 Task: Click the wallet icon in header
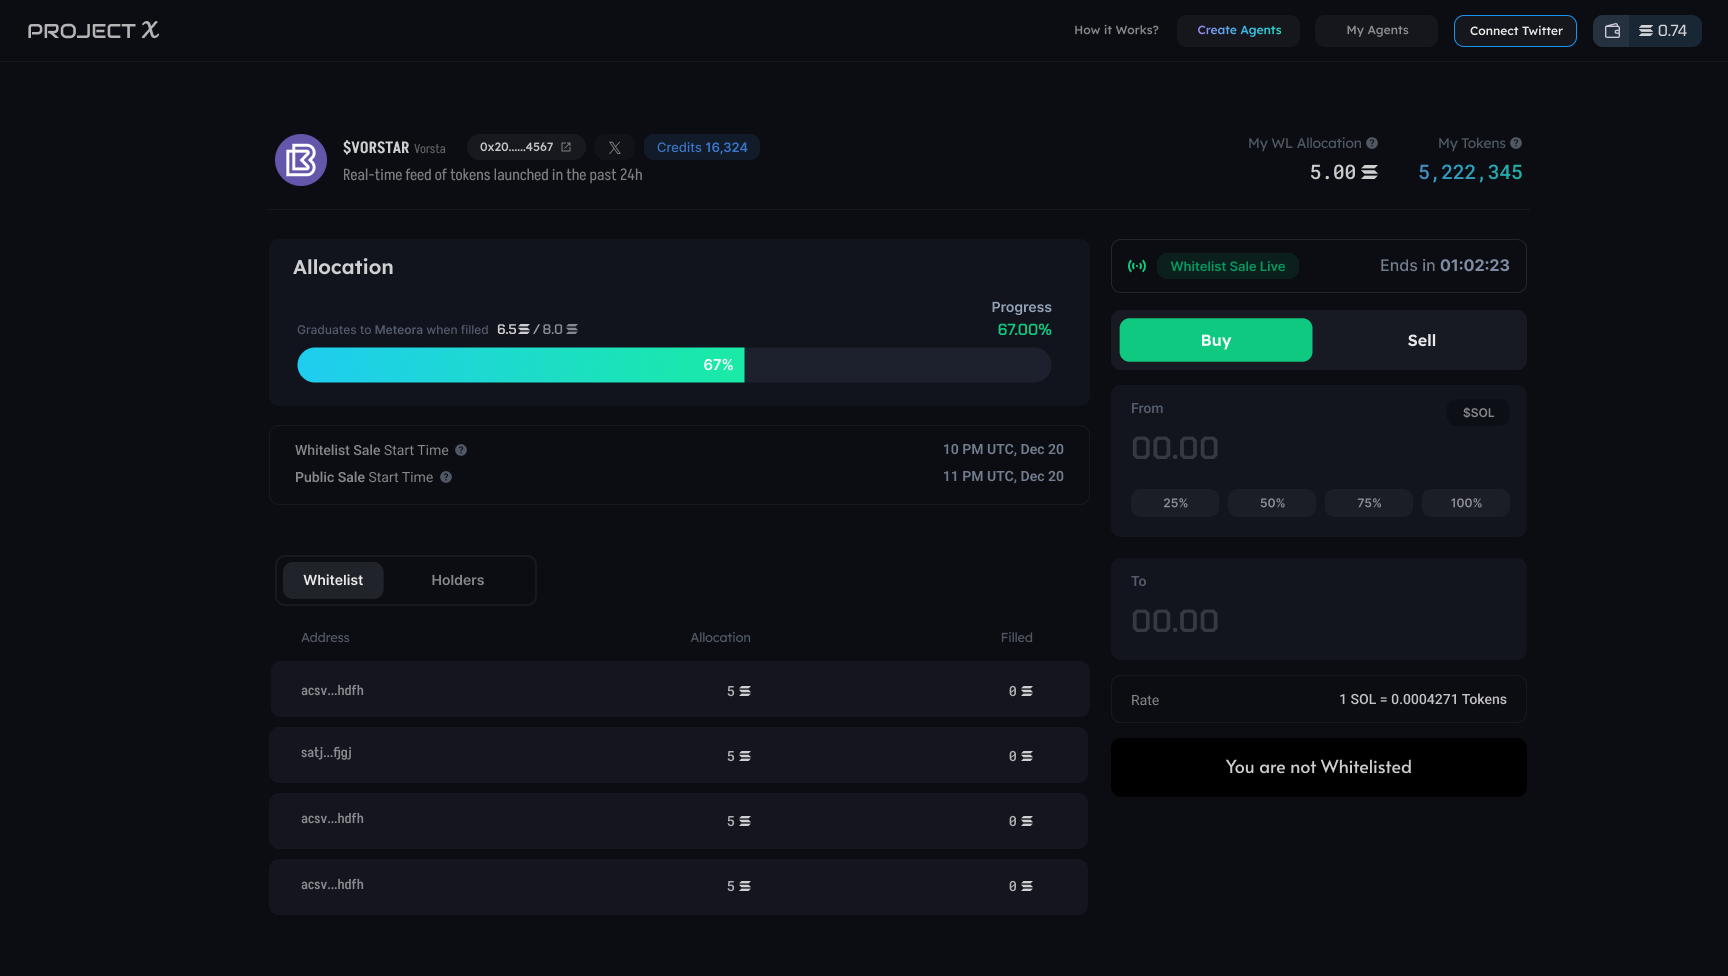pos(1612,31)
